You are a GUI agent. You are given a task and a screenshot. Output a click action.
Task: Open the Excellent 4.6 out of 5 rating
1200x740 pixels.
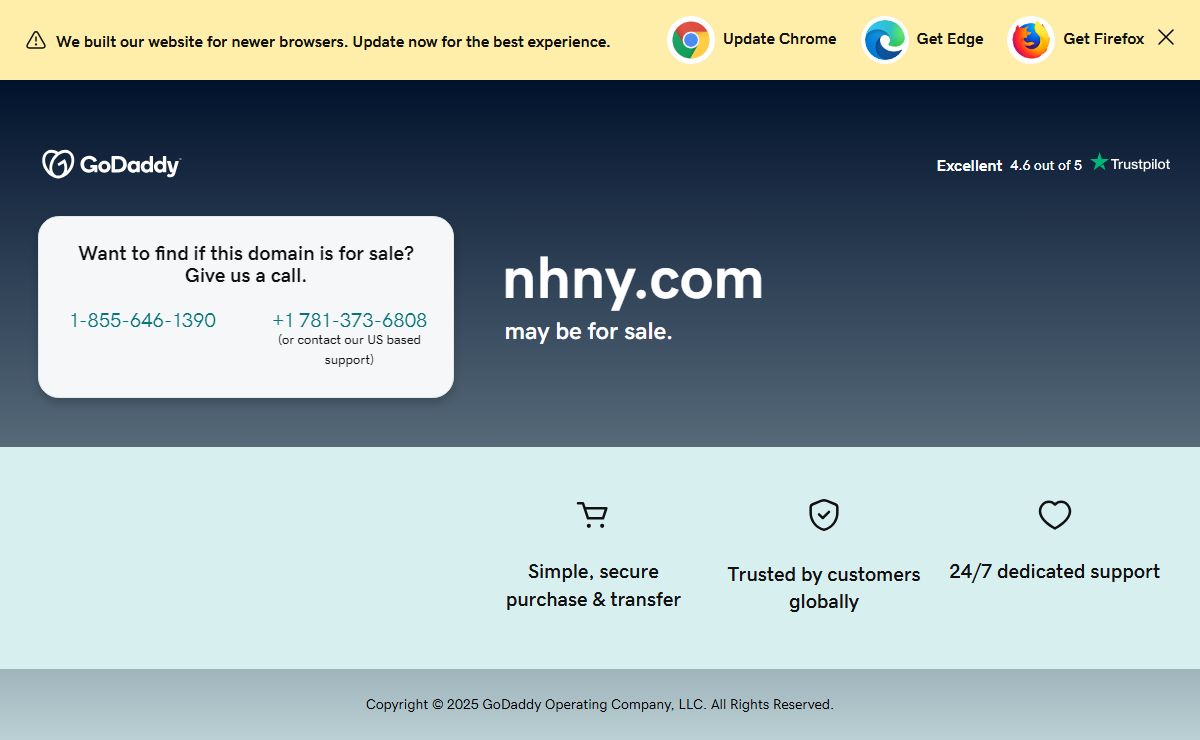coord(1009,165)
